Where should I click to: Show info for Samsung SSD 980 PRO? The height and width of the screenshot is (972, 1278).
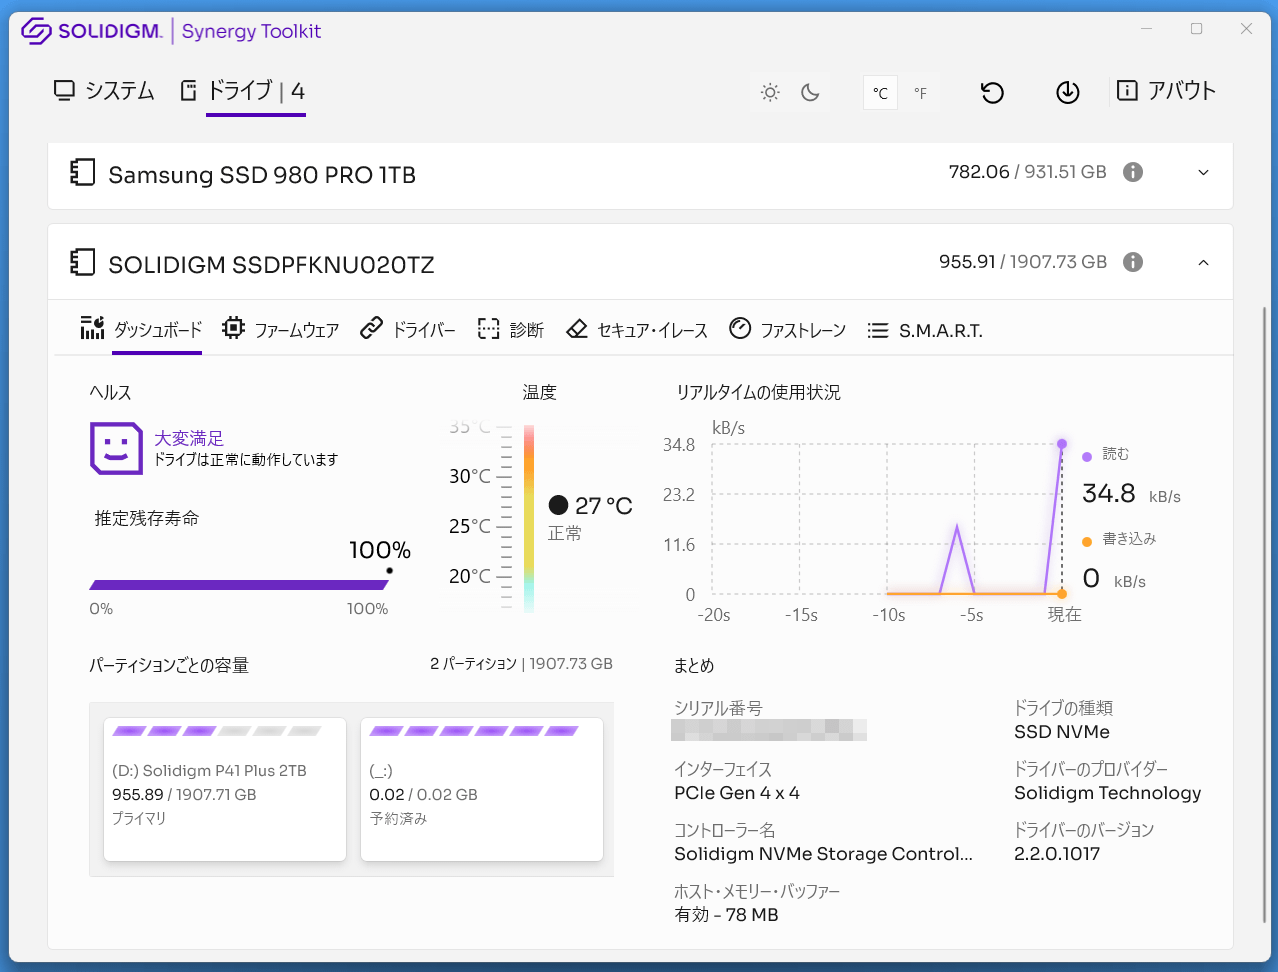1133,172
